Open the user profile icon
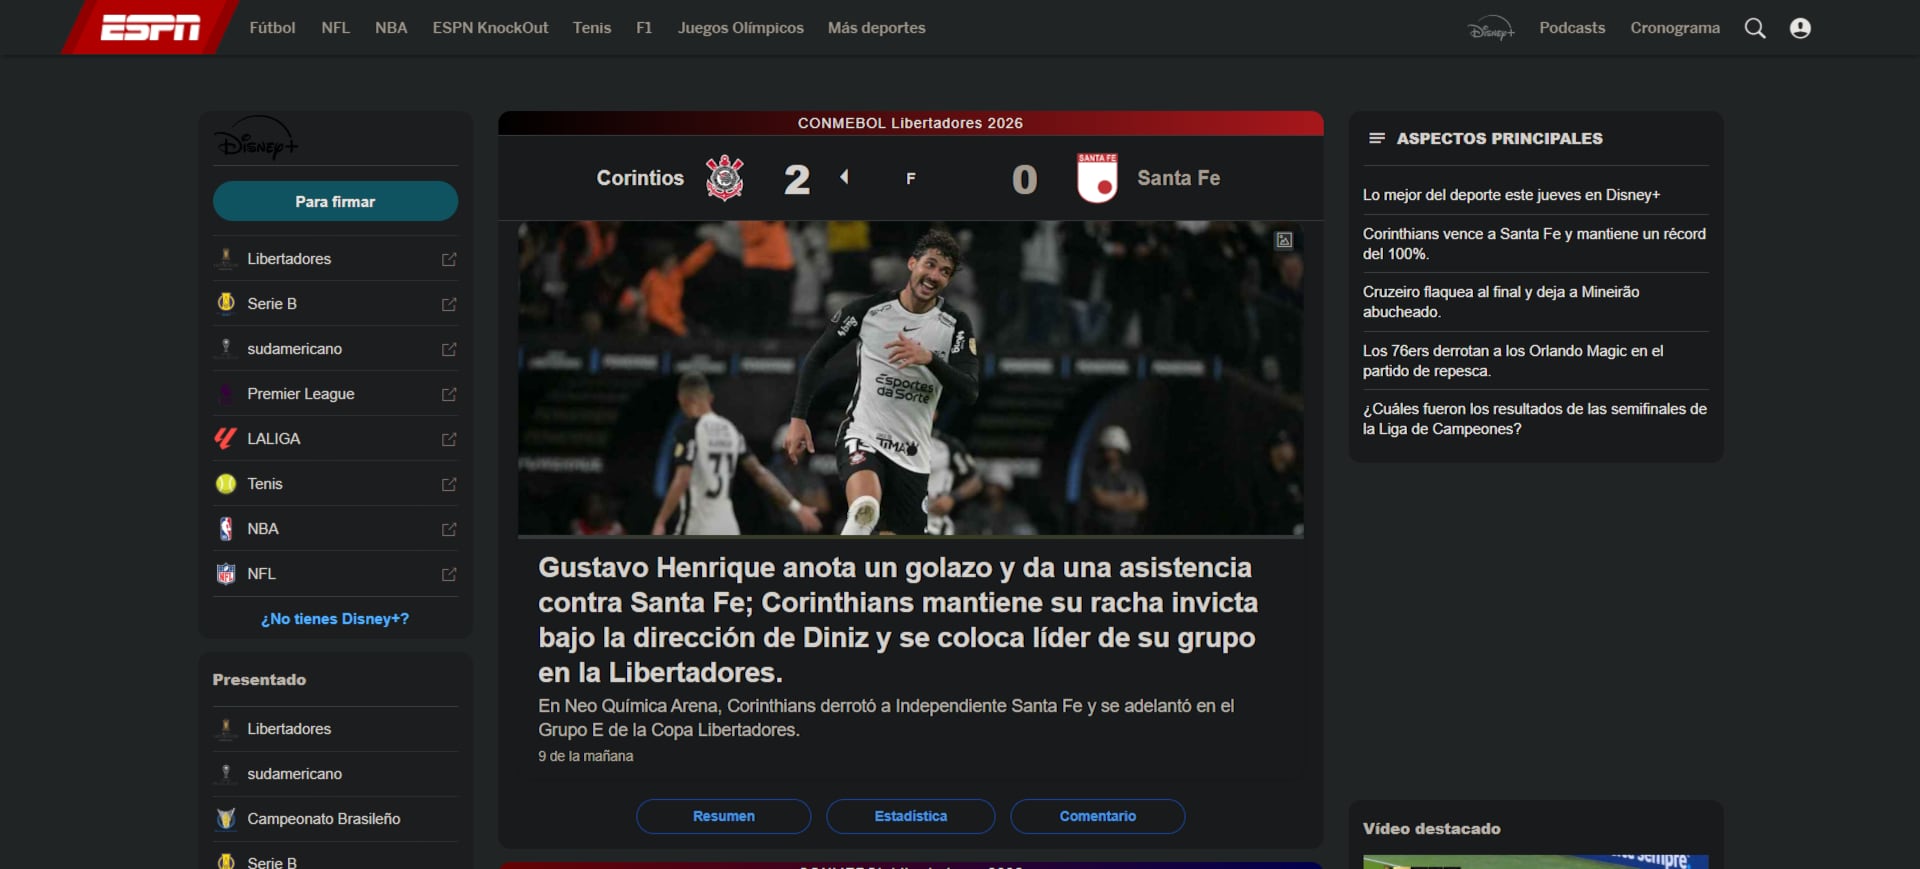Screen dimensions: 1920x869 (x=1800, y=28)
